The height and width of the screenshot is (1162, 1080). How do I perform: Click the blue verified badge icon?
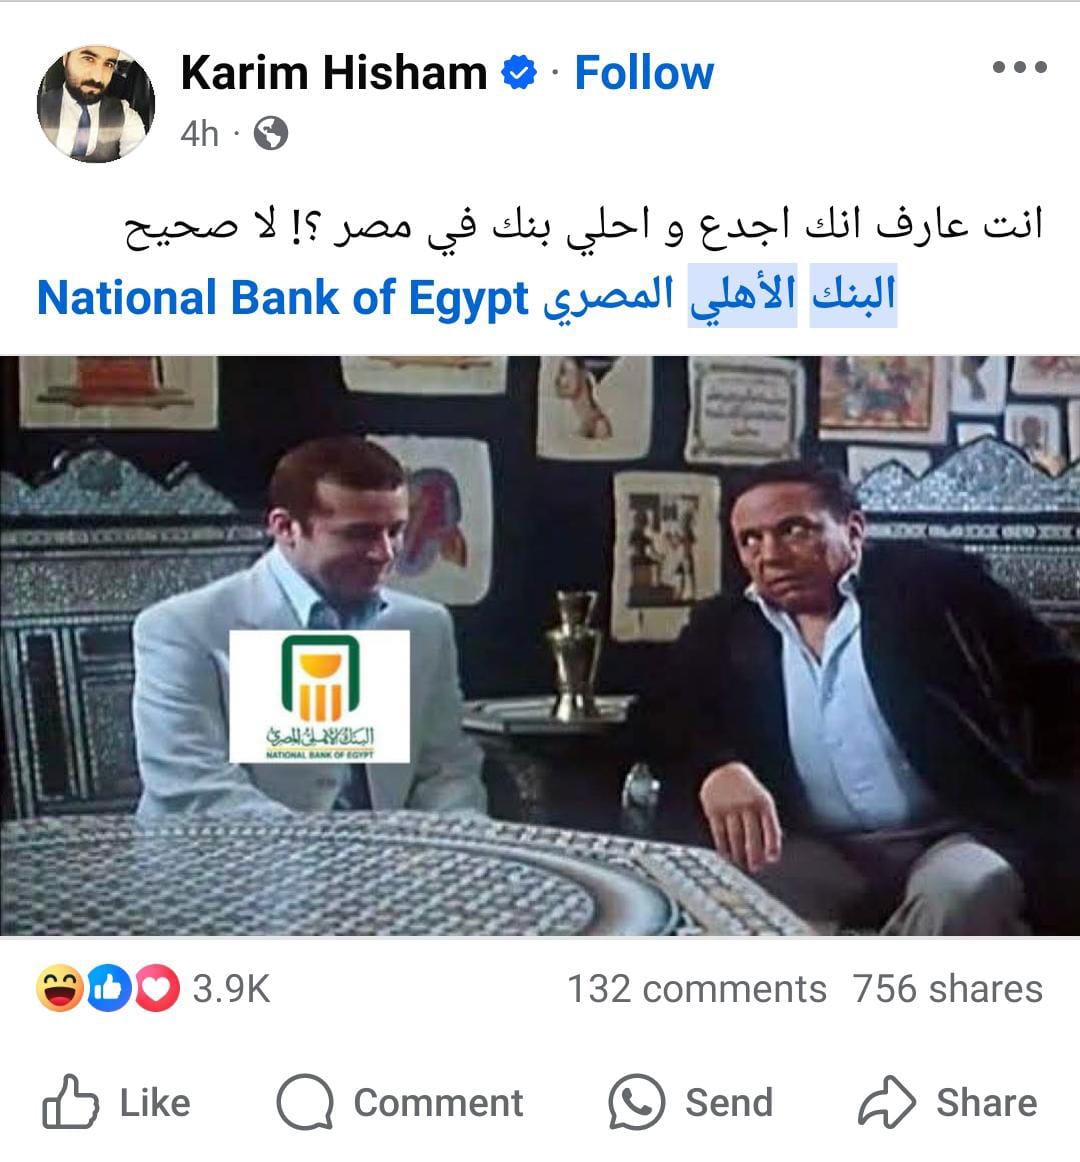click(x=518, y=72)
